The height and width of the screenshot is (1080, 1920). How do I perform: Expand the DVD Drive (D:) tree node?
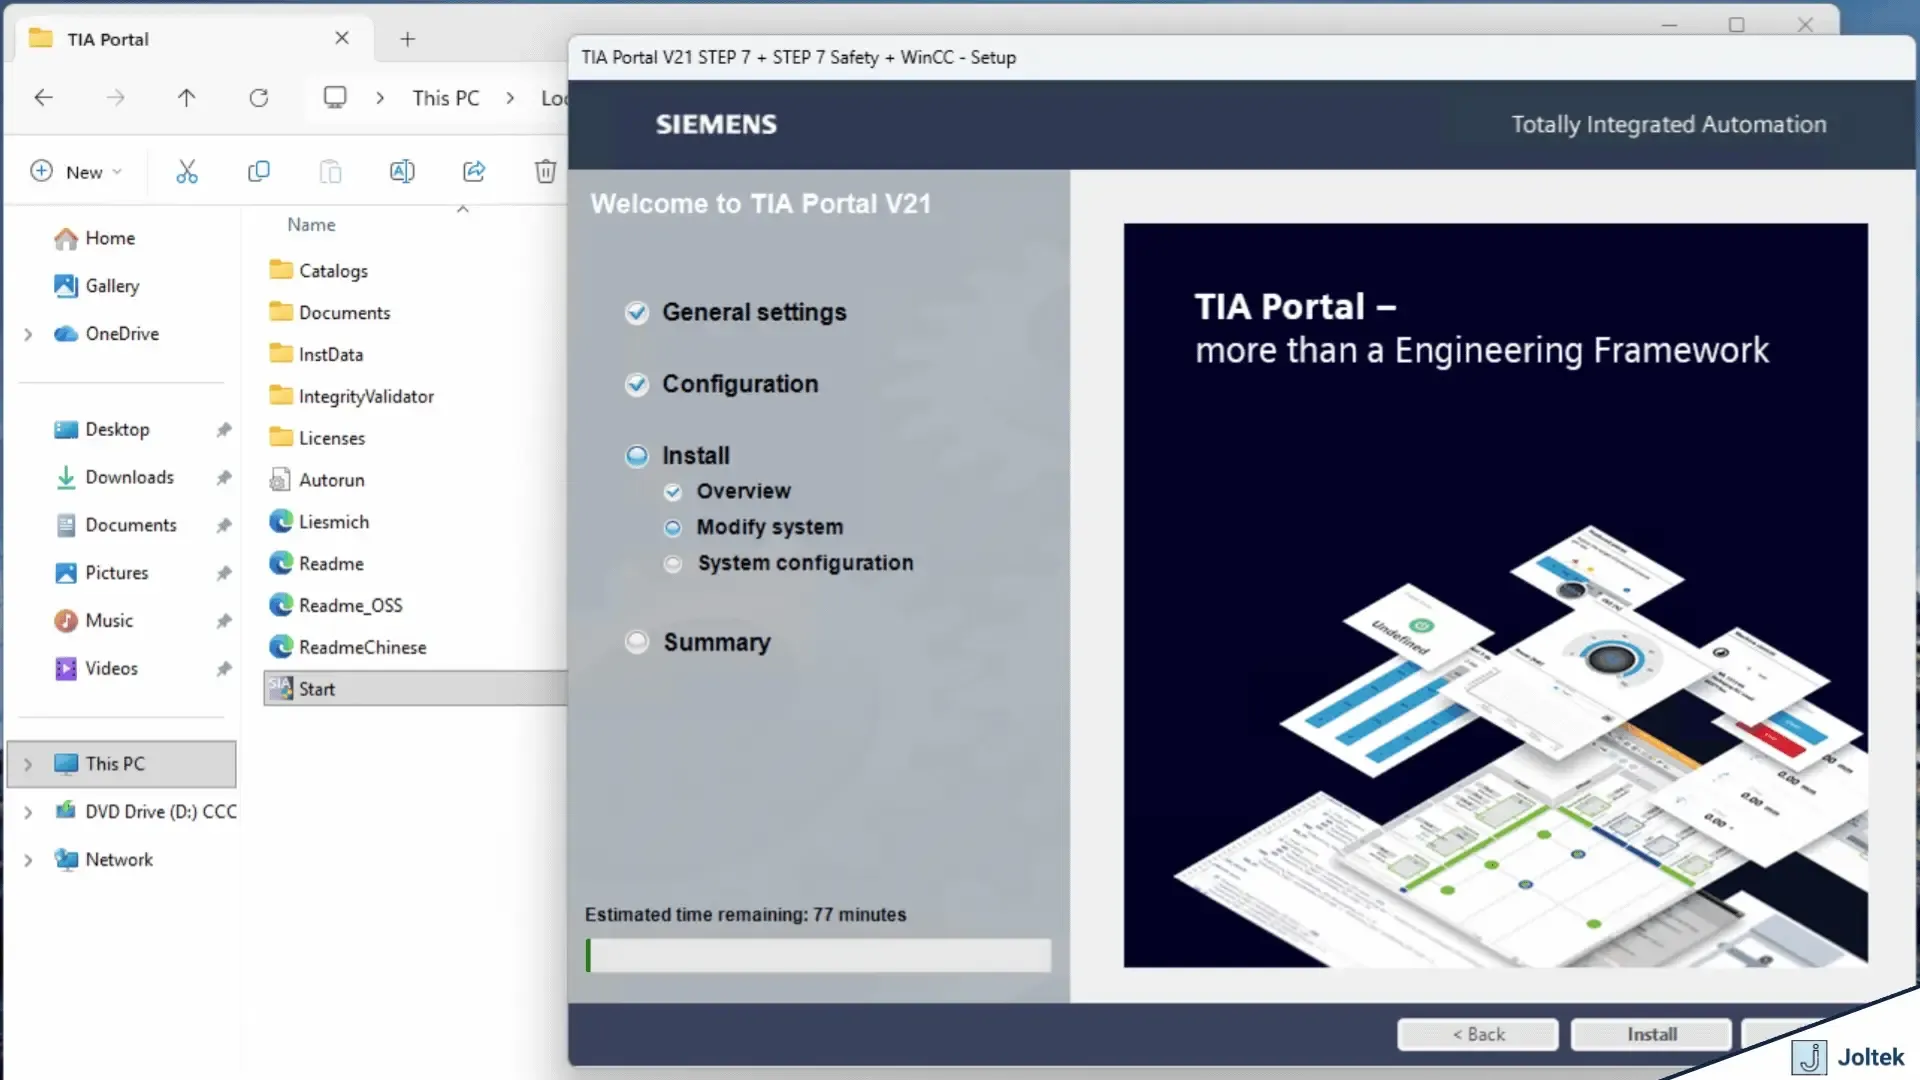tap(28, 812)
